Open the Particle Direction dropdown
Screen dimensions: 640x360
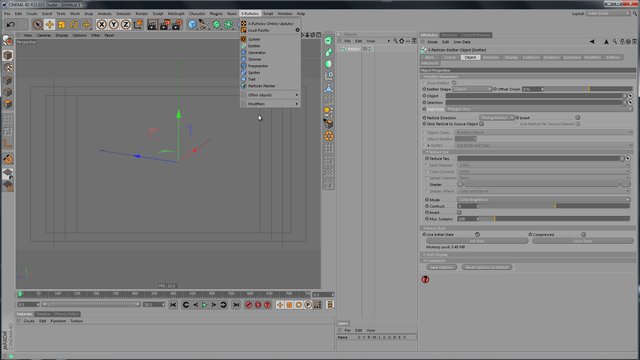[x=497, y=118]
